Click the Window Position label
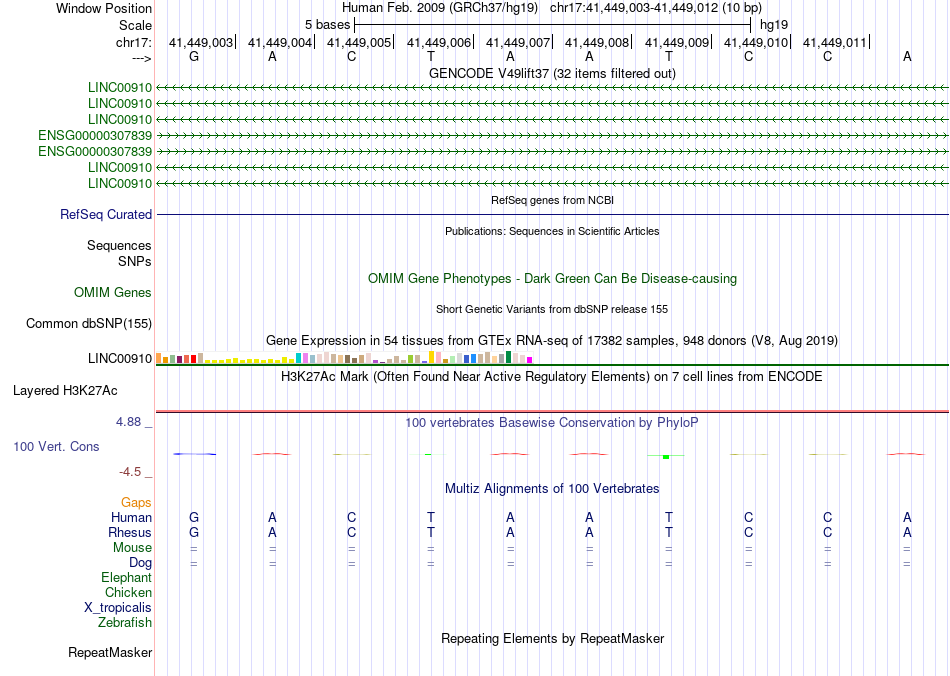The height and width of the screenshot is (676, 950). 104,8
